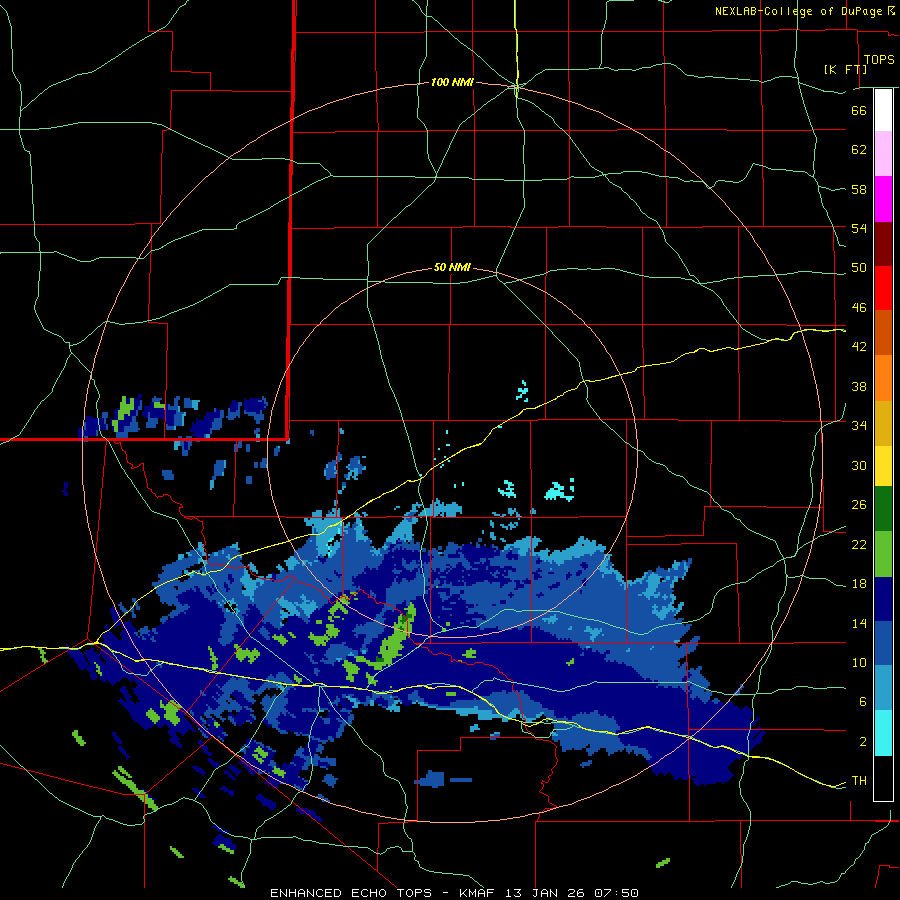The height and width of the screenshot is (900, 900).
Task: Click the legend value 58
Action: (859, 189)
